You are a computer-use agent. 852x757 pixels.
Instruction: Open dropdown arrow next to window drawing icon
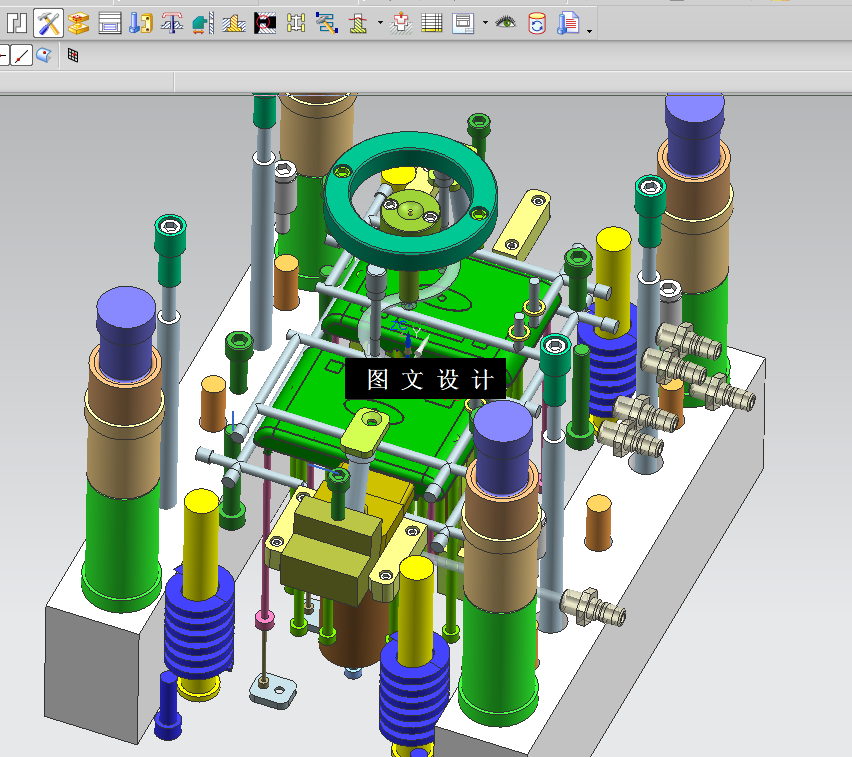(485, 23)
